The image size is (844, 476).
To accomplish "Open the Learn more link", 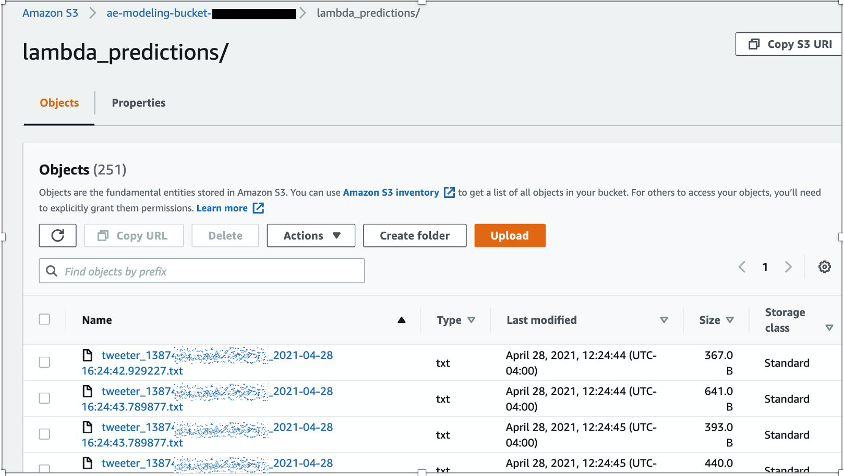I will (222, 208).
